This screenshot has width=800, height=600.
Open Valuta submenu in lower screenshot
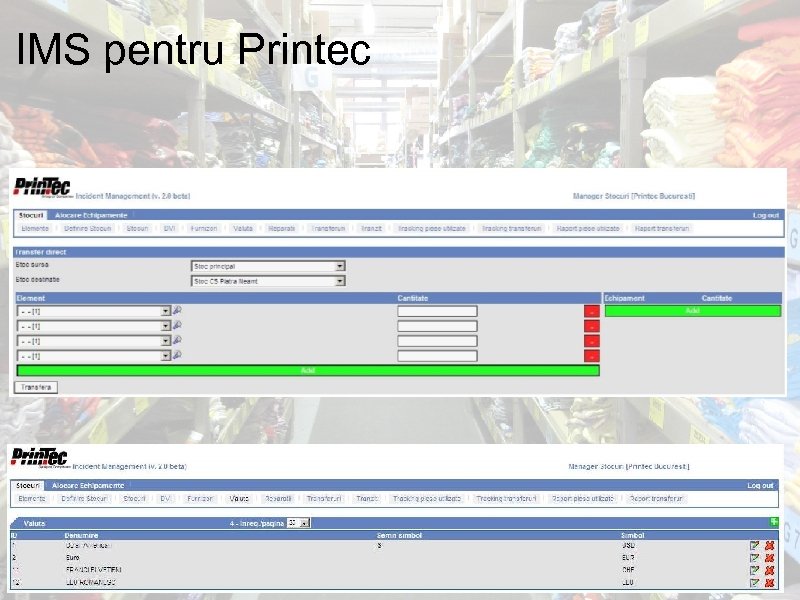click(239, 498)
